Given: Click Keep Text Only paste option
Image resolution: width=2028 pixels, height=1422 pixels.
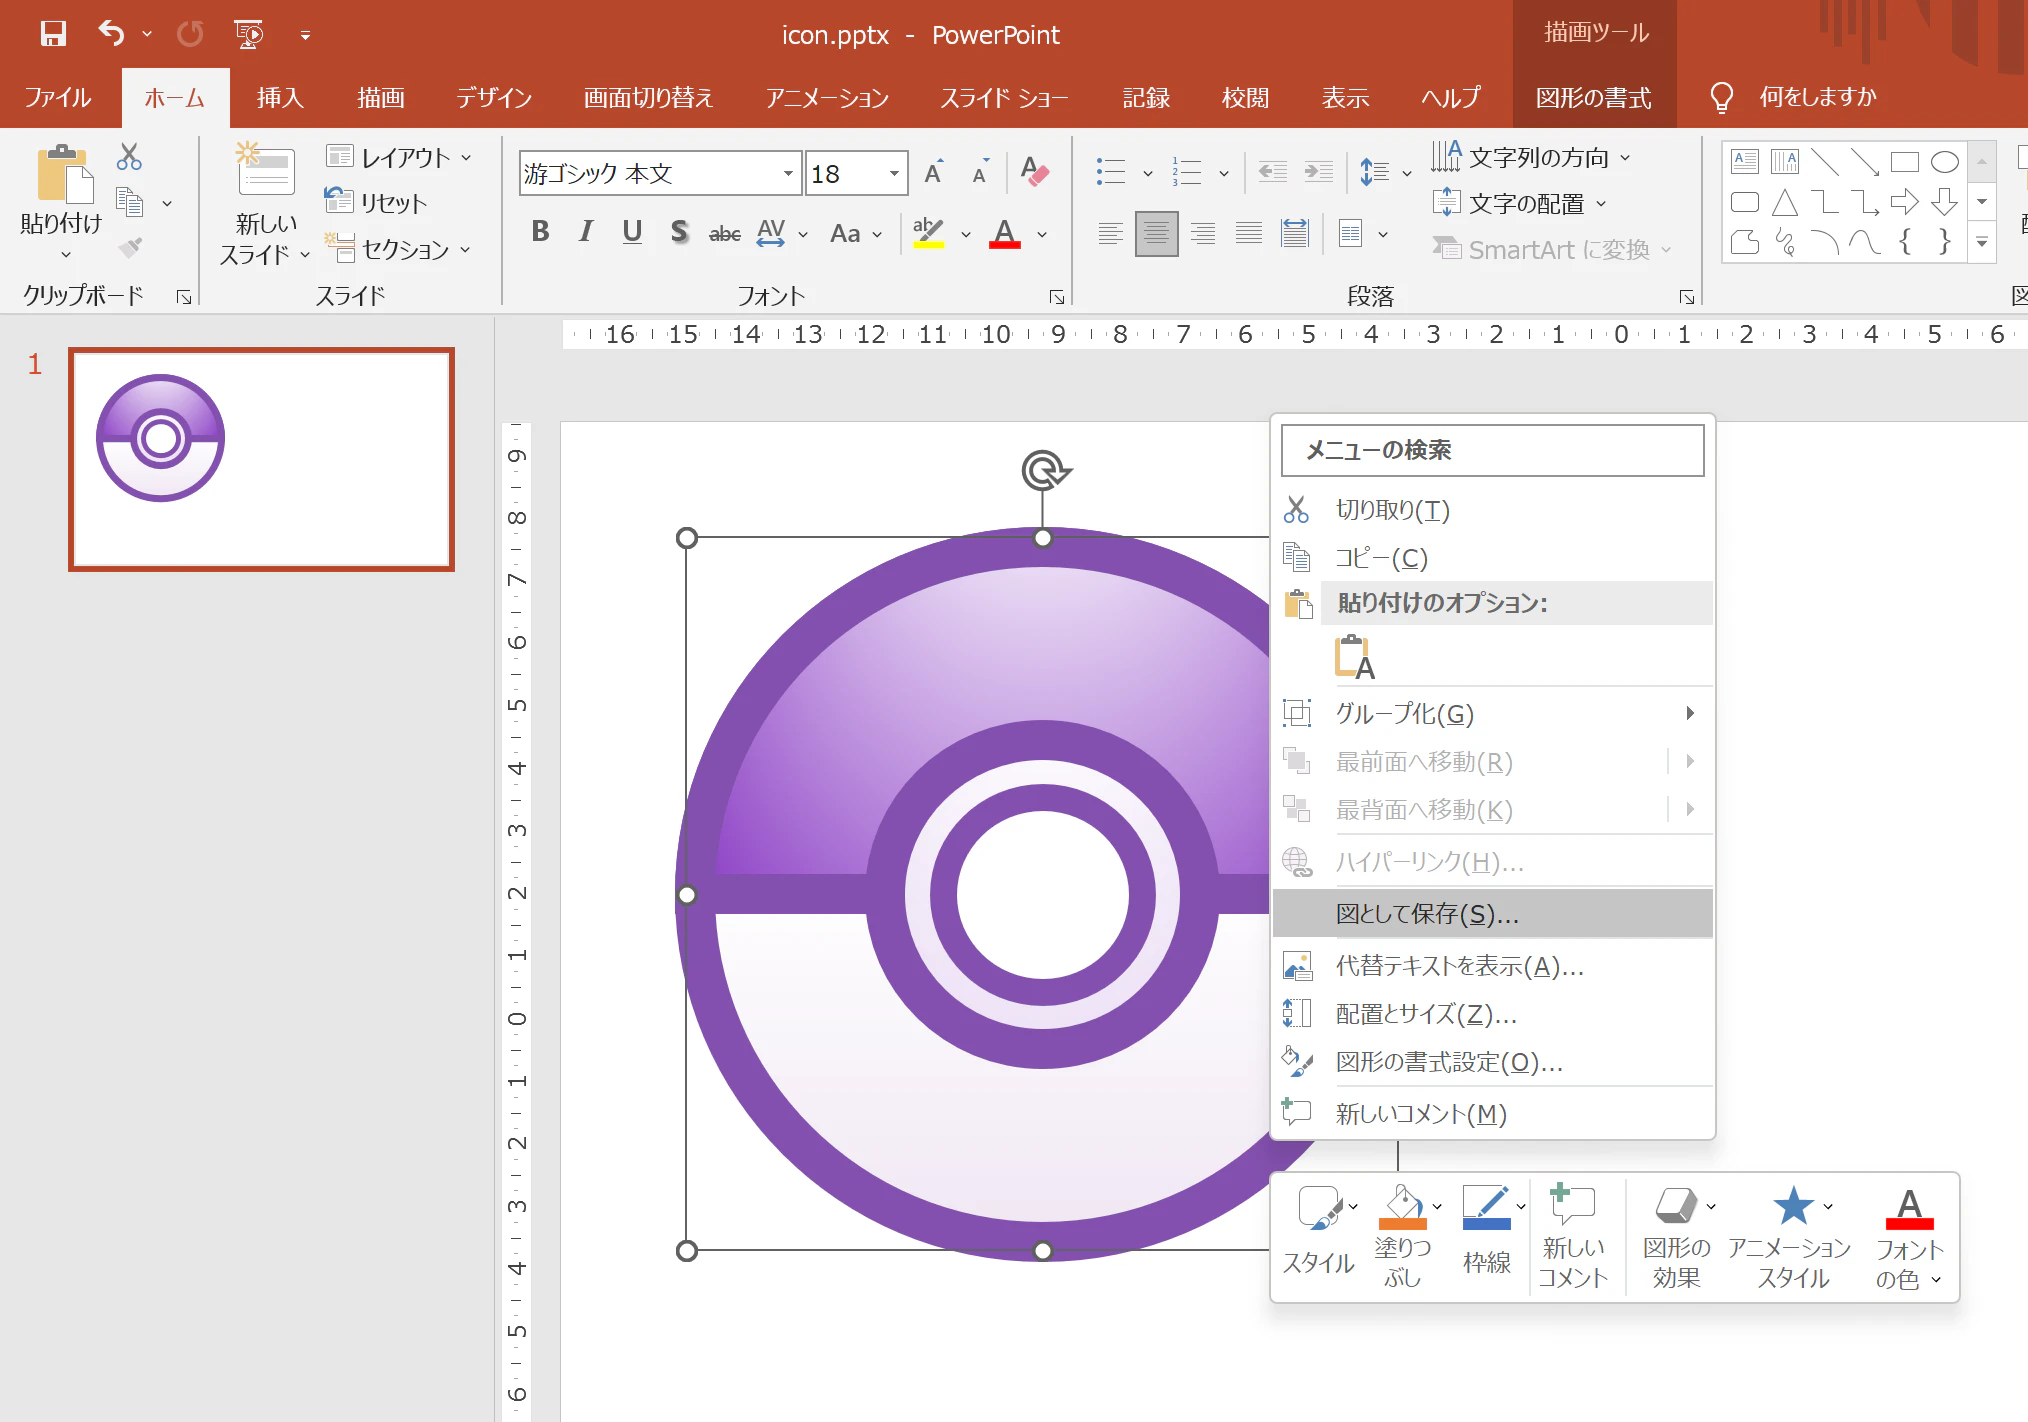Looking at the screenshot, I should click(1354, 658).
